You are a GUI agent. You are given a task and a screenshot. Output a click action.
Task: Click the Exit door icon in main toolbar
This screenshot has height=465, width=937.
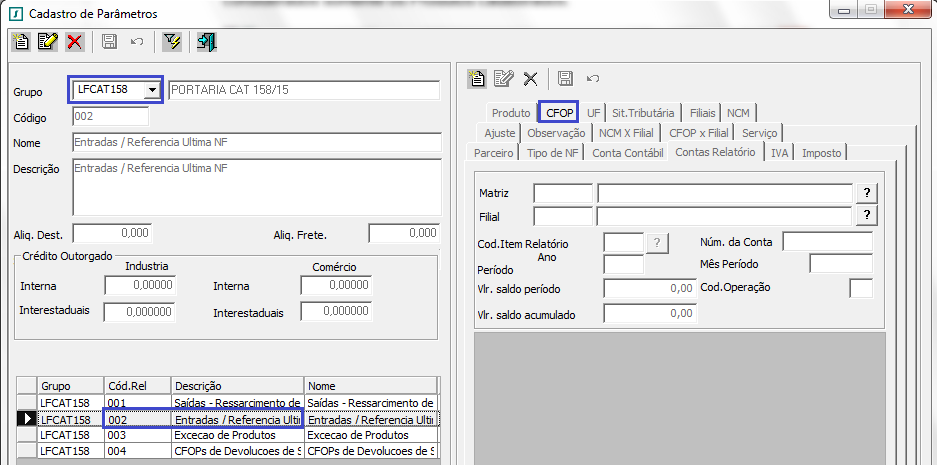click(207, 42)
